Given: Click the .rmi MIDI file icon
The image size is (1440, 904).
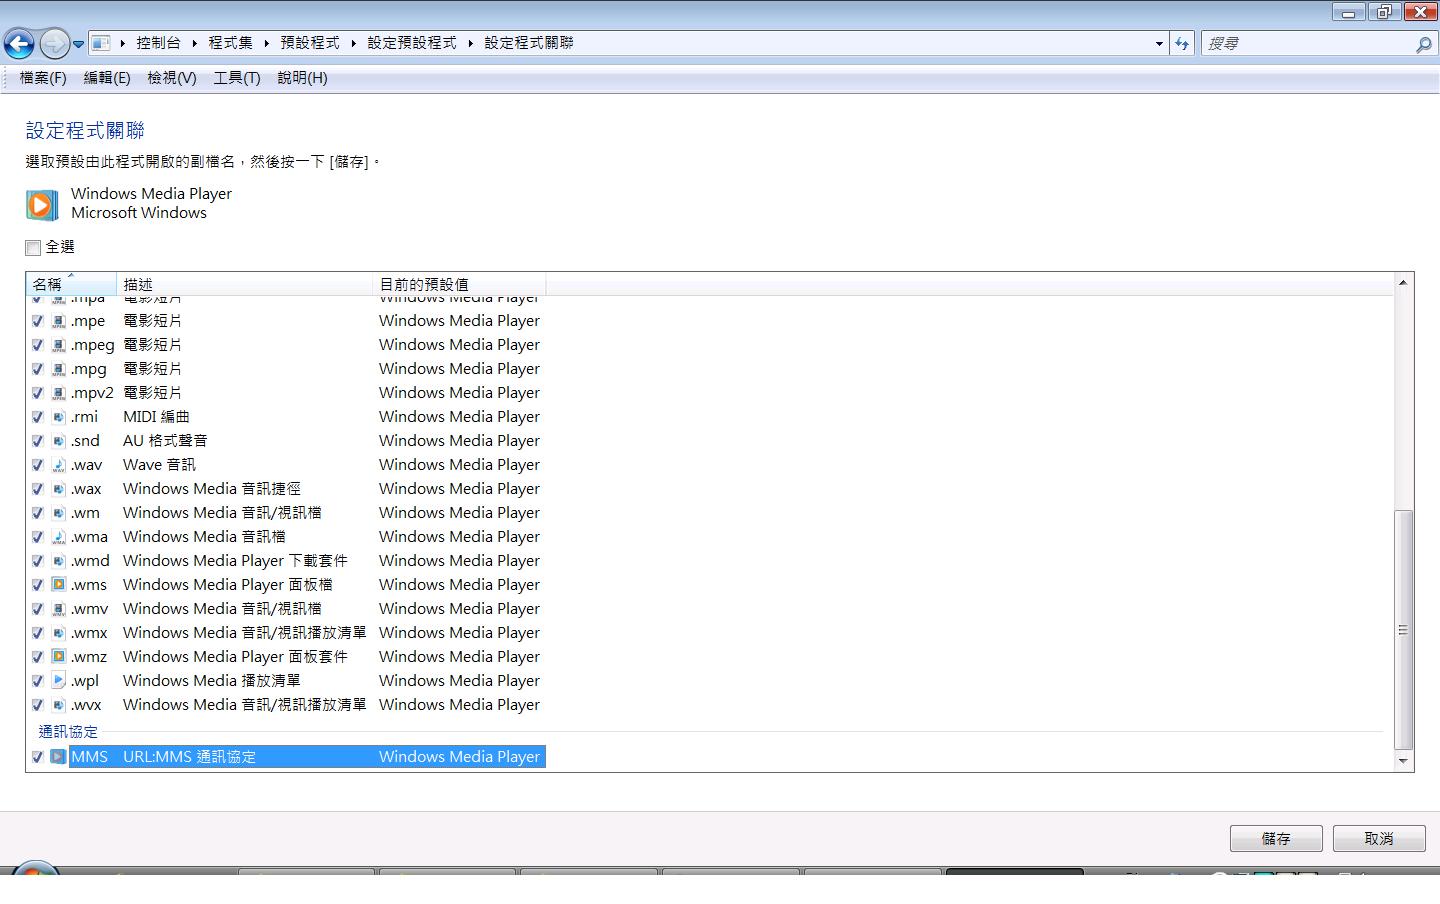Looking at the screenshot, I should (59, 417).
